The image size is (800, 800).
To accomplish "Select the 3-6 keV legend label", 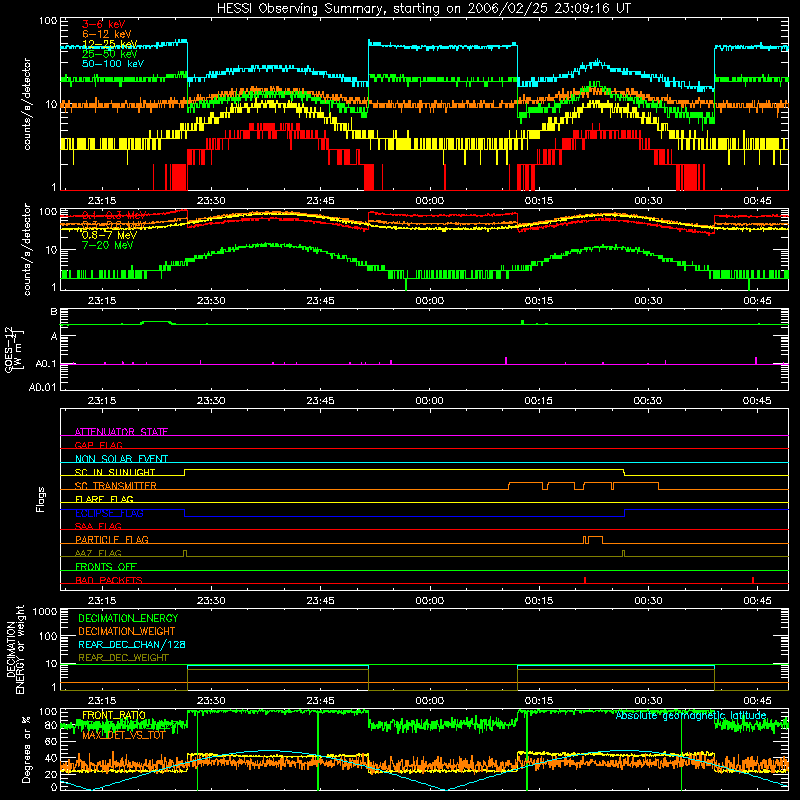I will point(104,24).
